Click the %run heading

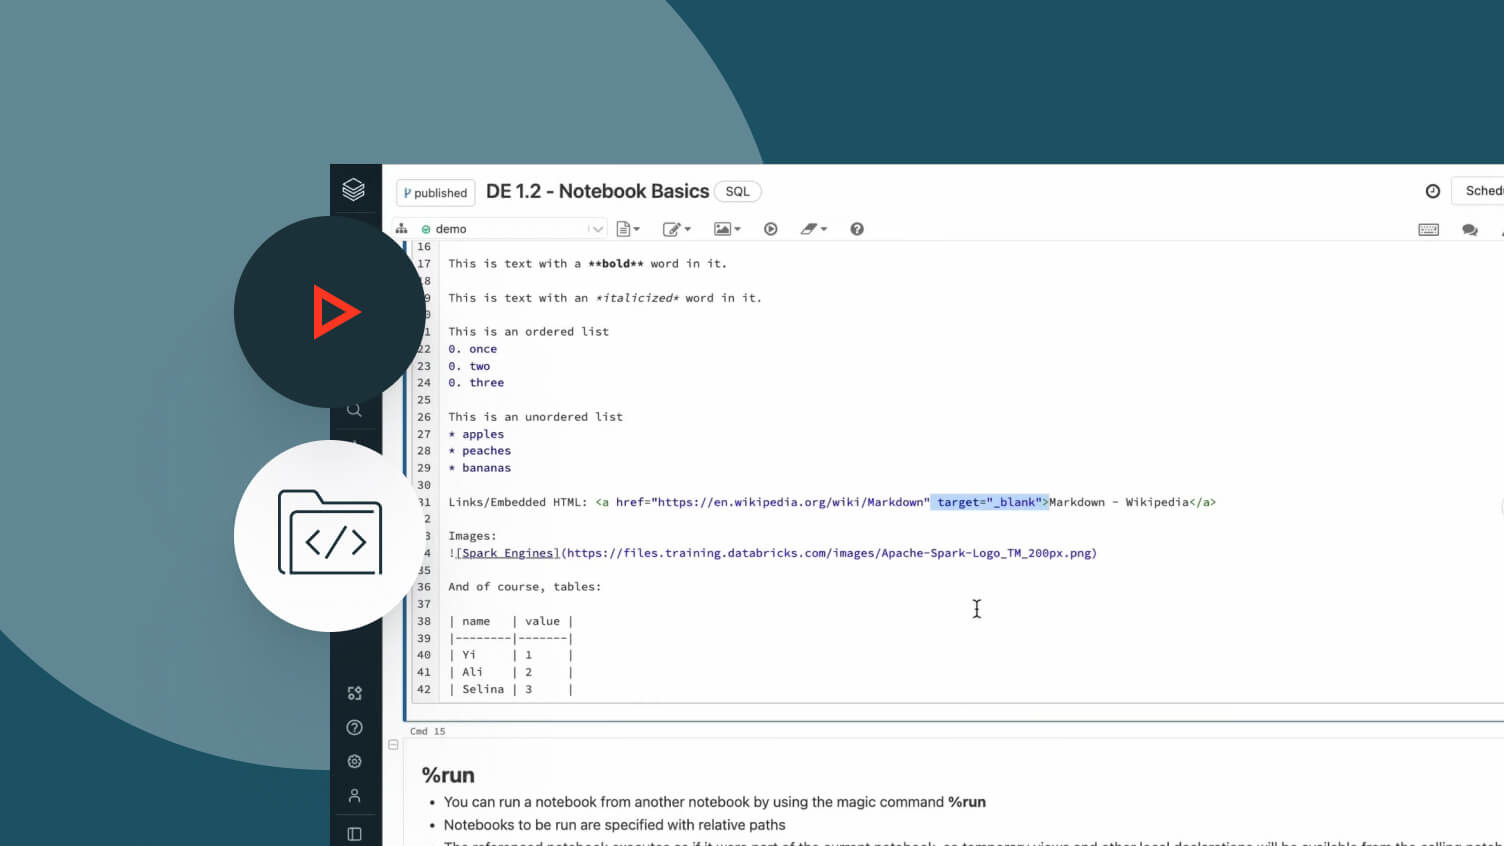448,775
